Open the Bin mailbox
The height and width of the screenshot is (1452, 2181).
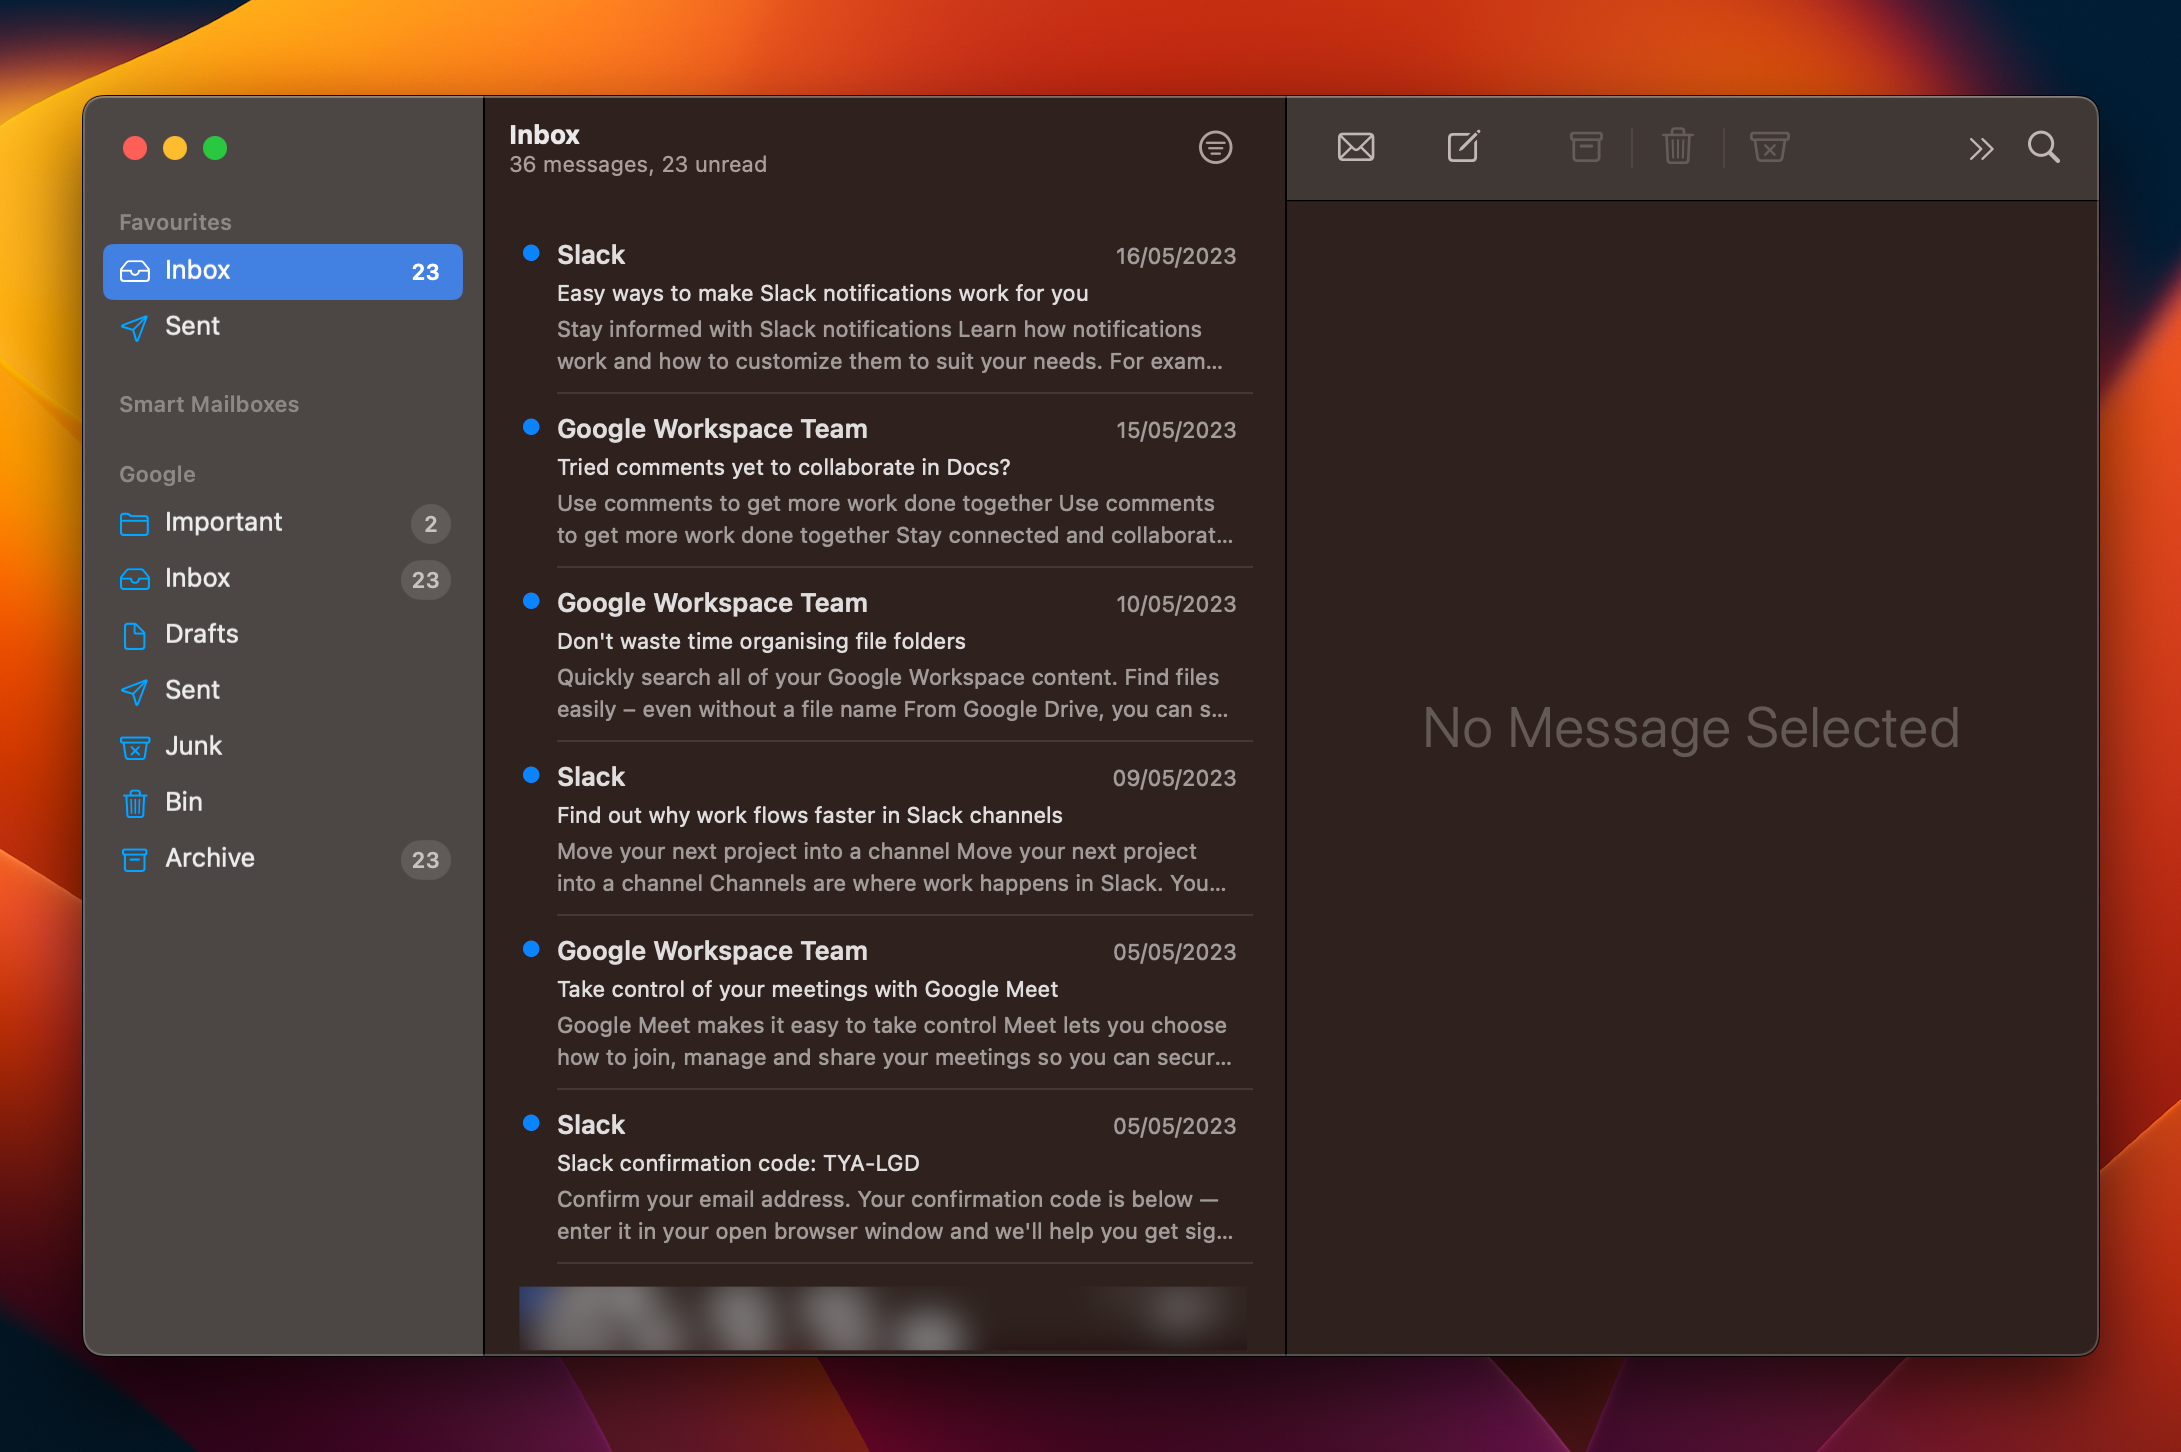[x=183, y=802]
